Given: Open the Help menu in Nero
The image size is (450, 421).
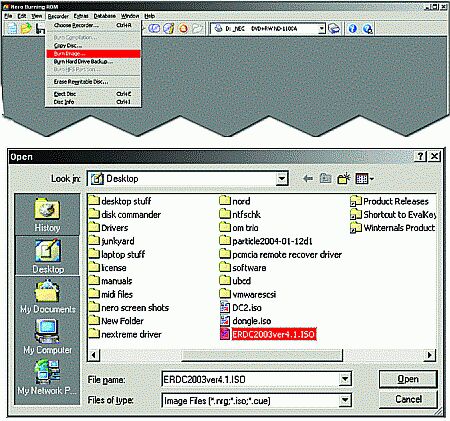Looking at the screenshot, I should [149, 16].
